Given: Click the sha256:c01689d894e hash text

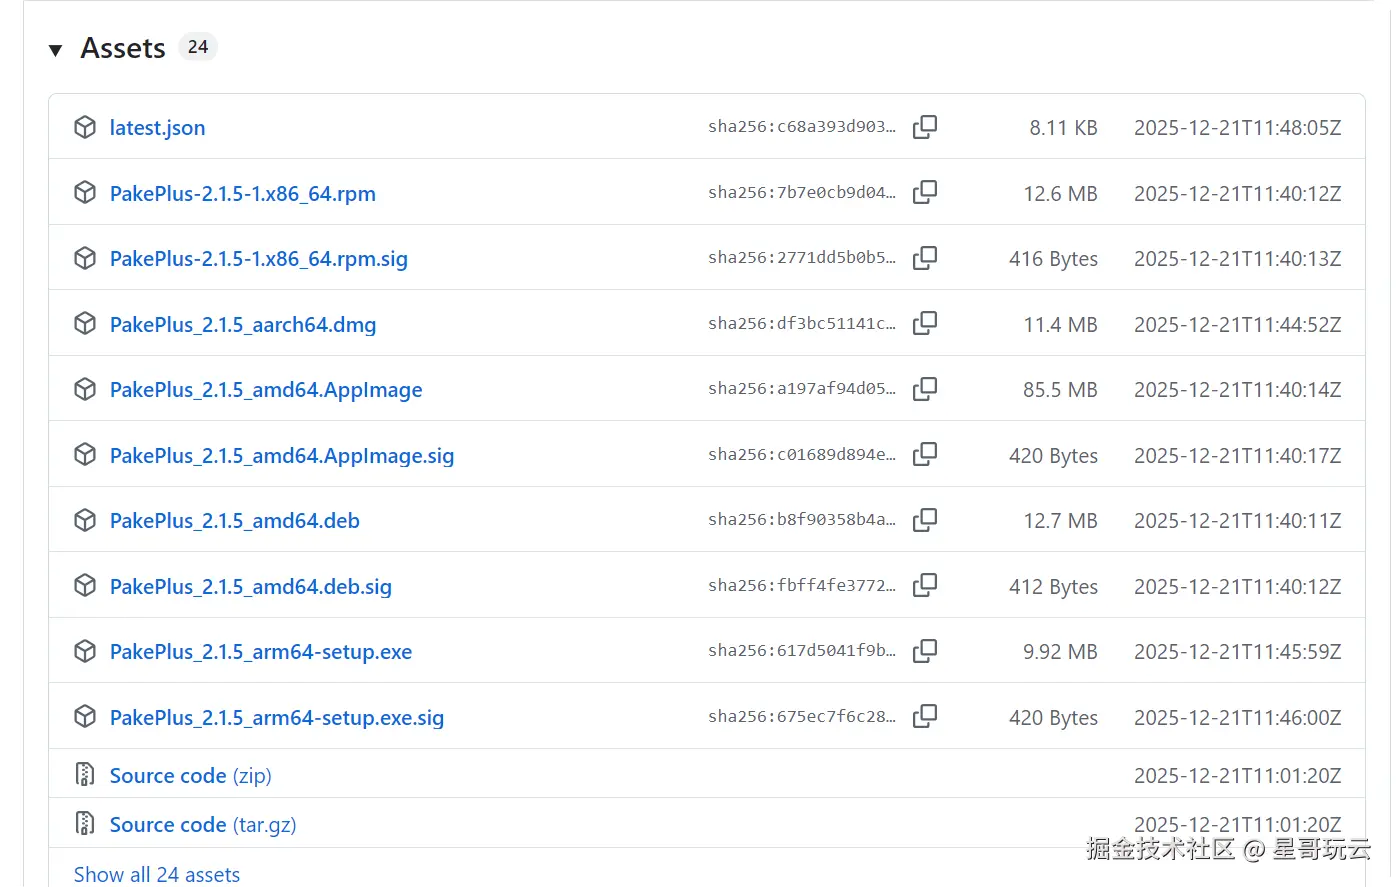Looking at the screenshot, I should point(802,455).
